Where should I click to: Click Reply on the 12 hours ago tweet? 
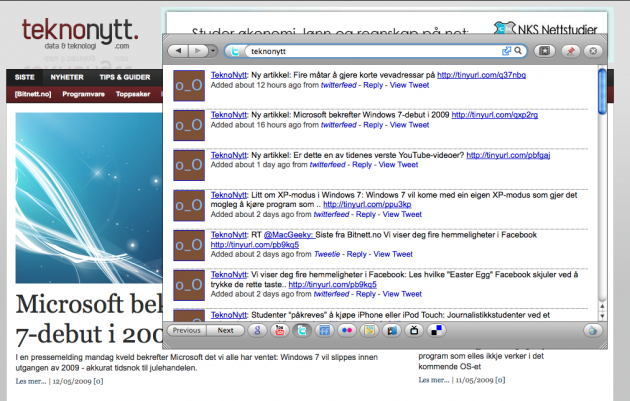pyautogui.click(x=373, y=85)
